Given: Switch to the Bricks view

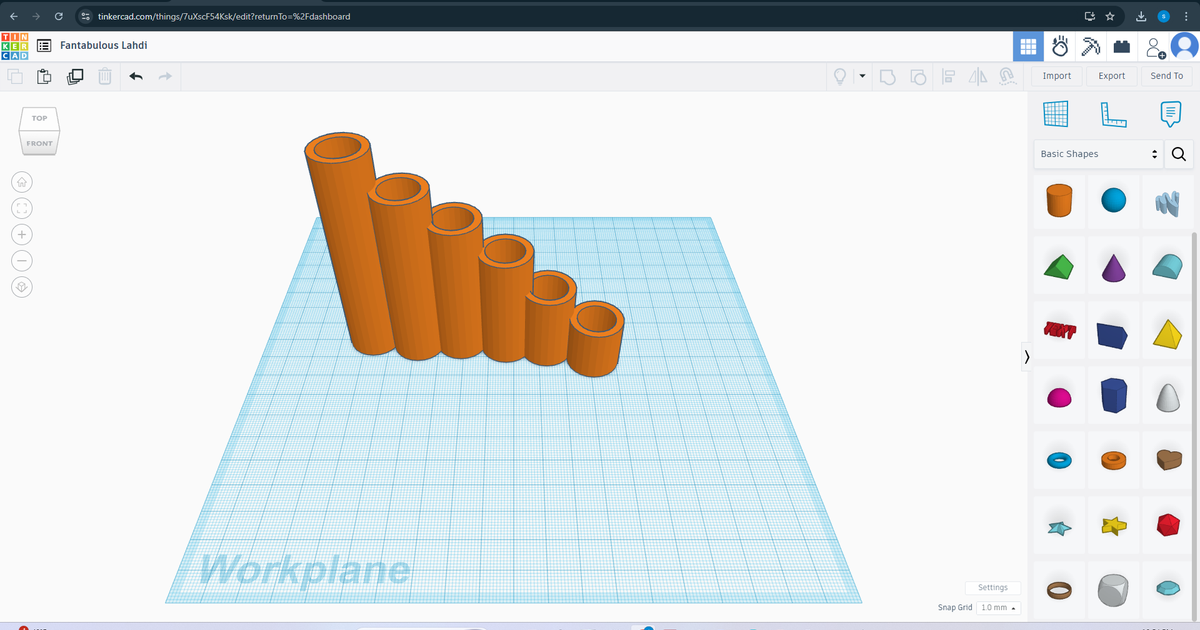Looking at the screenshot, I should coord(1122,46).
